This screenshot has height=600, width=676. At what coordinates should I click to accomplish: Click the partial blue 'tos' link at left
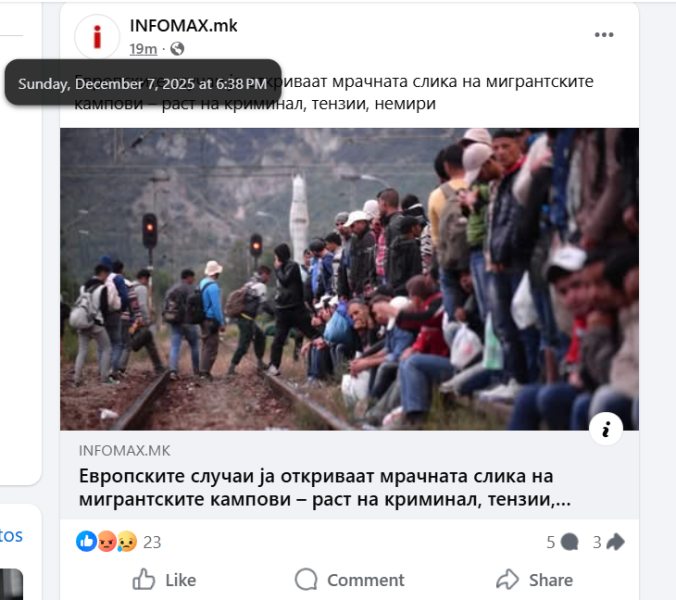(11, 535)
